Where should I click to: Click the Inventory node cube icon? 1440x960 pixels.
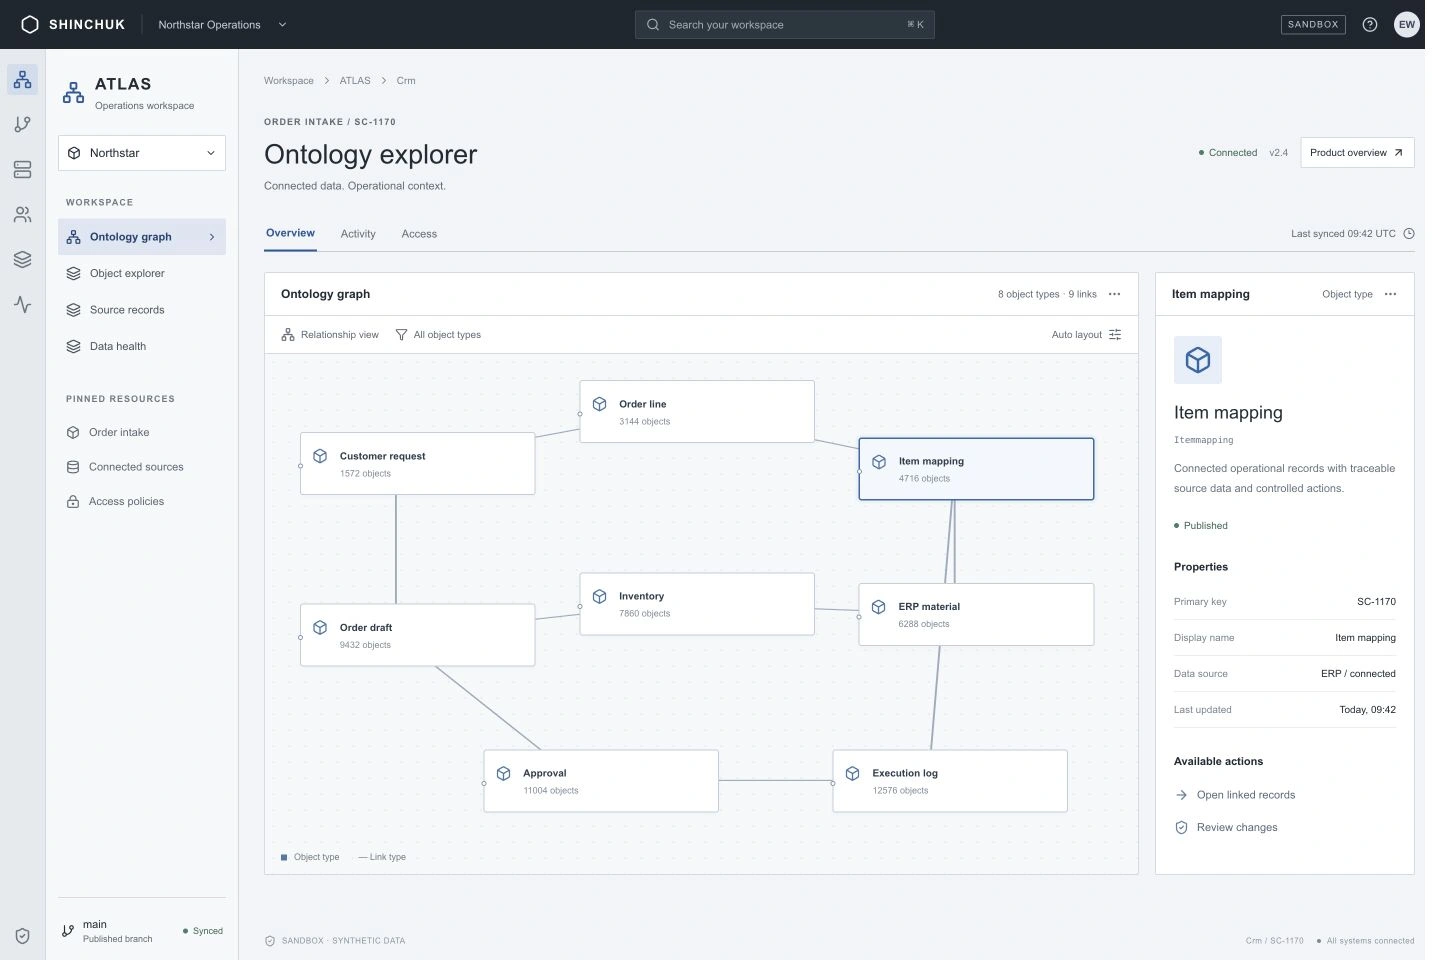(x=600, y=596)
